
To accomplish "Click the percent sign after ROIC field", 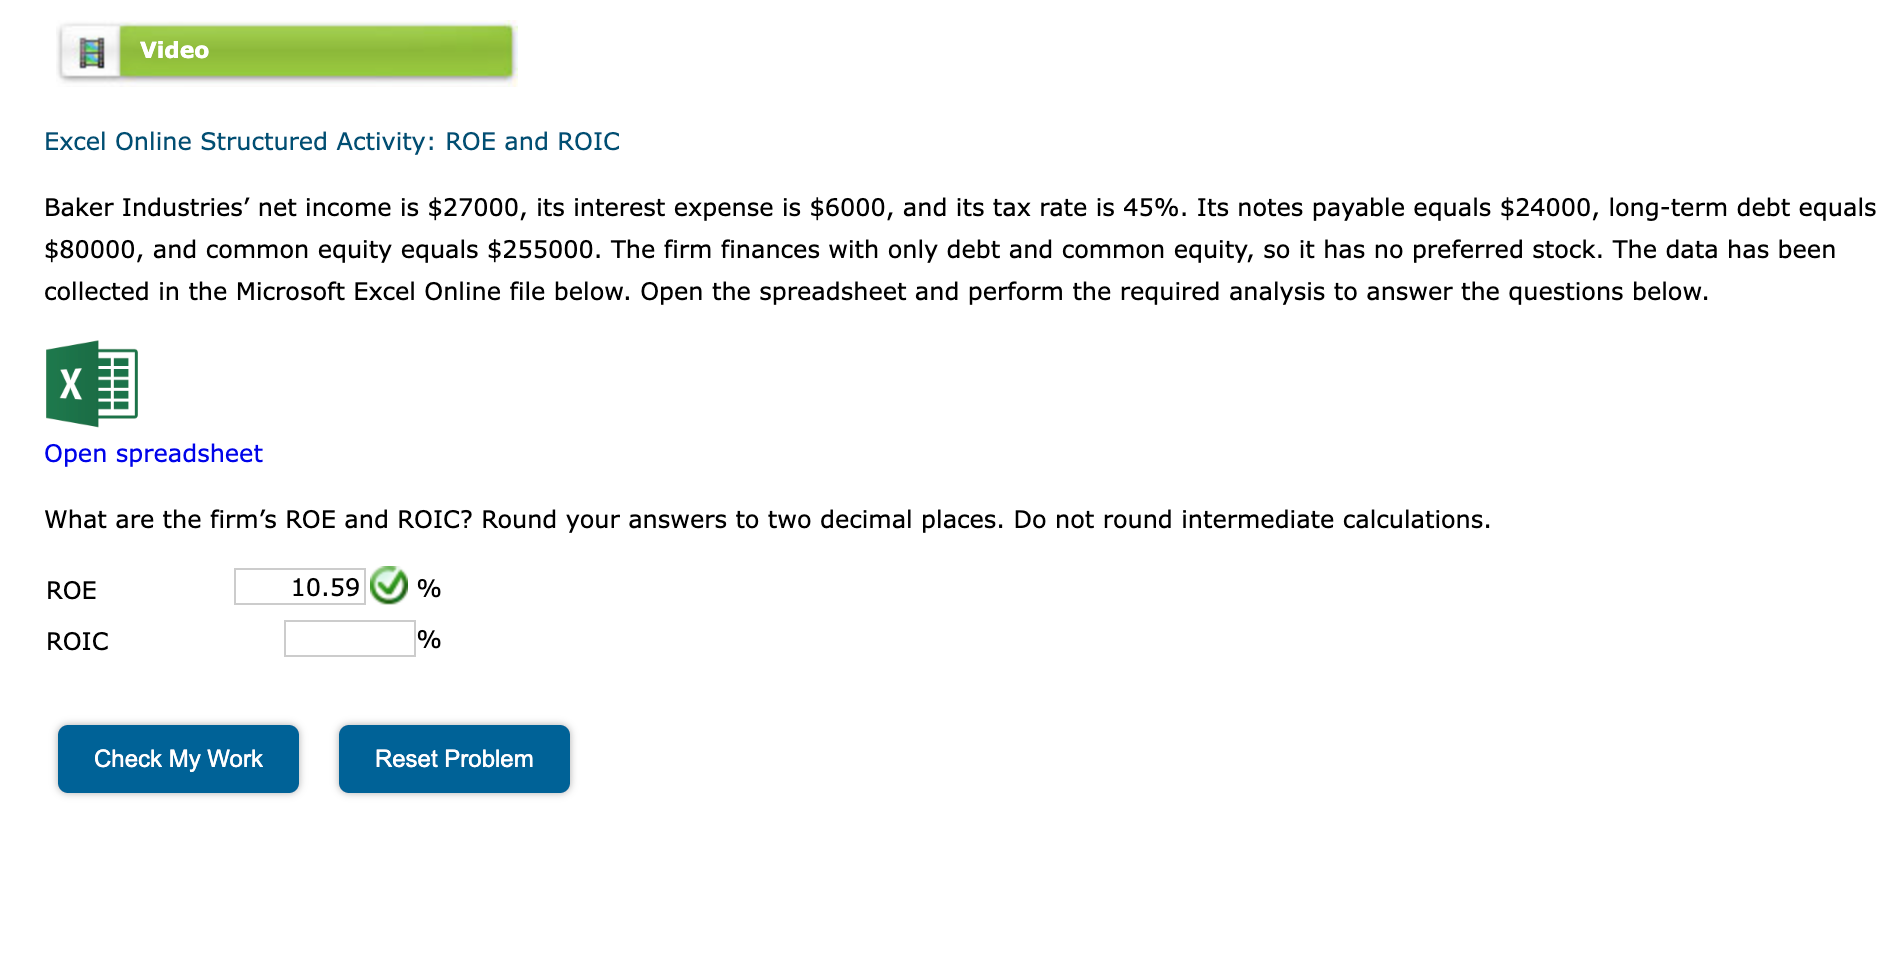I will click(428, 637).
